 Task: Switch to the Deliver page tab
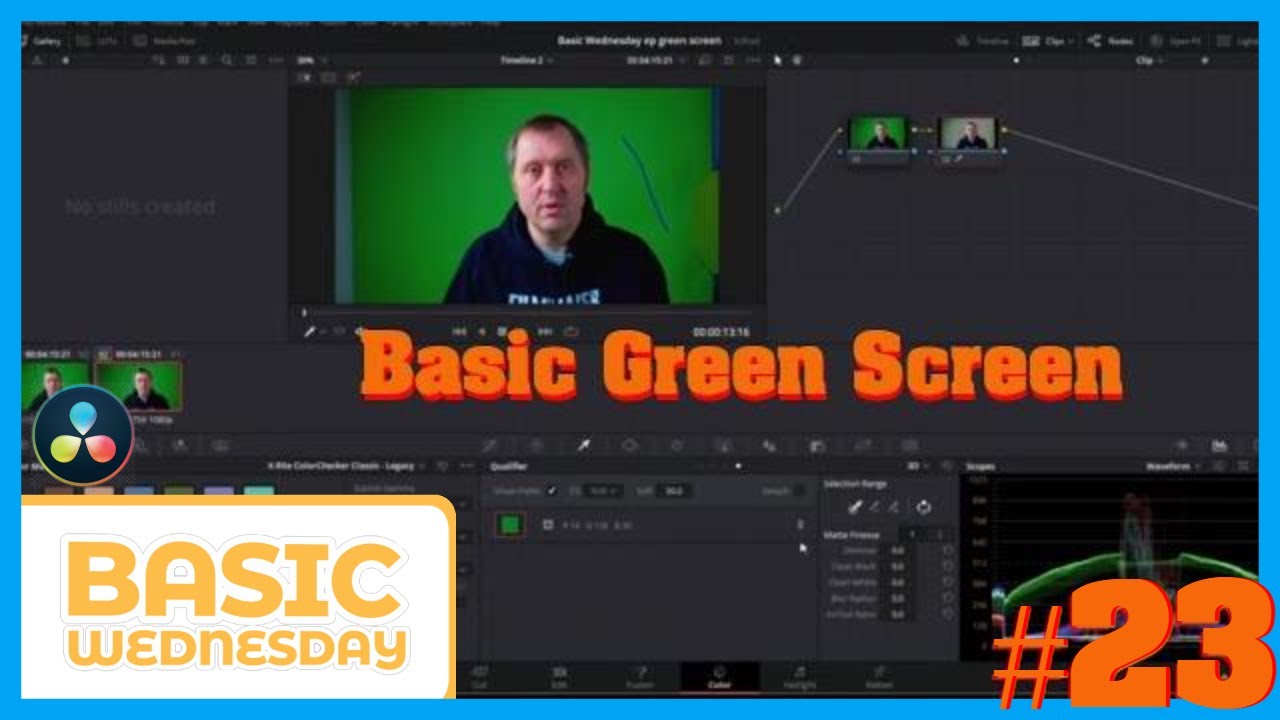pyautogui.click(x=879, y=677)
